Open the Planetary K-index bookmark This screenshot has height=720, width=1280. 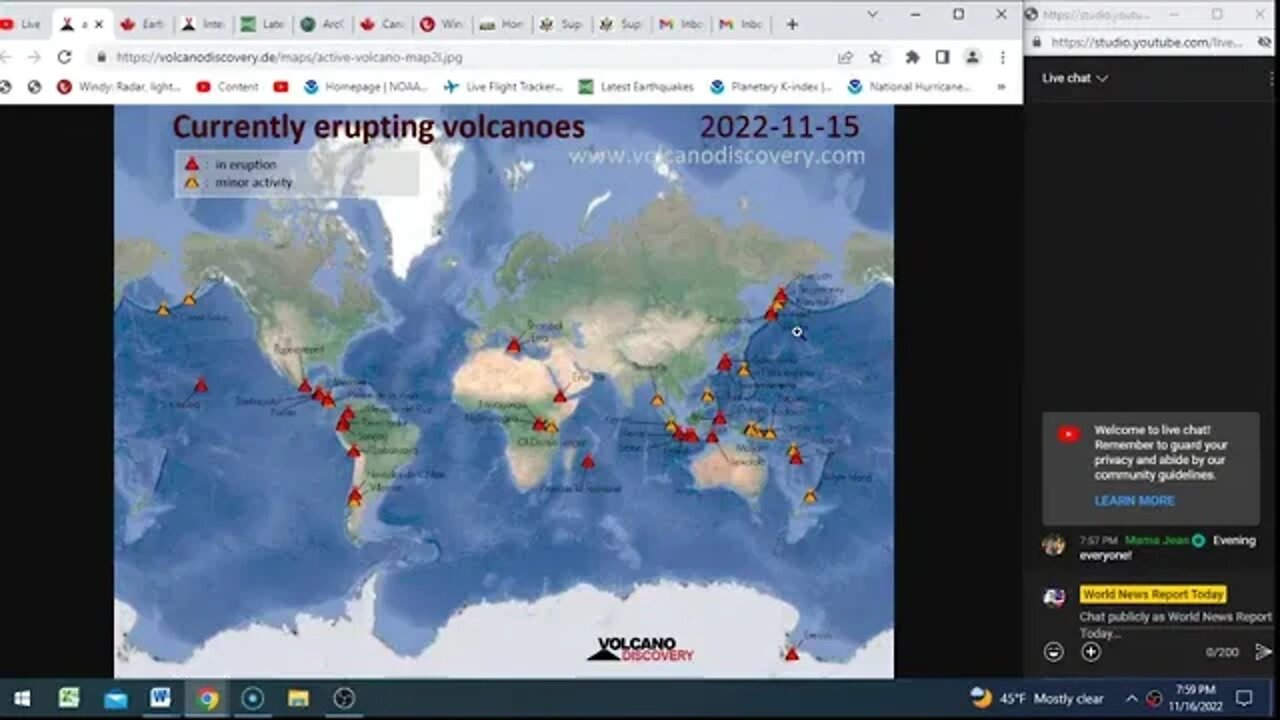(771, 87)
